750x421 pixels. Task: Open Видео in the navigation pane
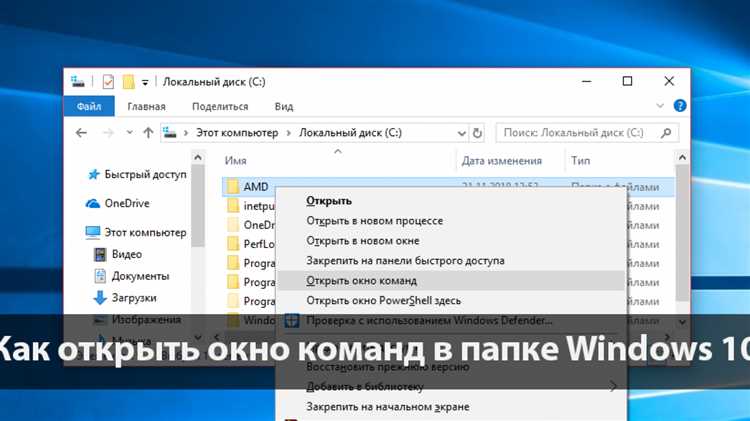pyautogui.click(x=127, y=254)
